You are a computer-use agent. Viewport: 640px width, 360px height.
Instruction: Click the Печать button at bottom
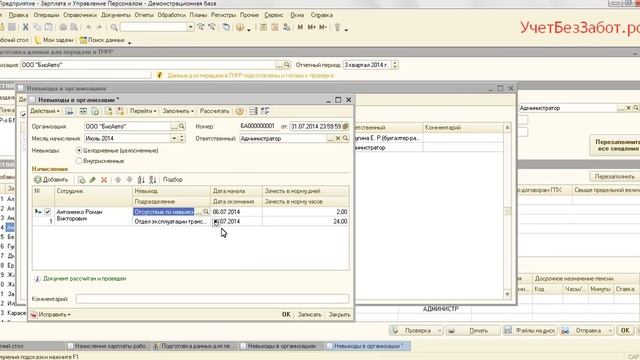click(473, 331)
